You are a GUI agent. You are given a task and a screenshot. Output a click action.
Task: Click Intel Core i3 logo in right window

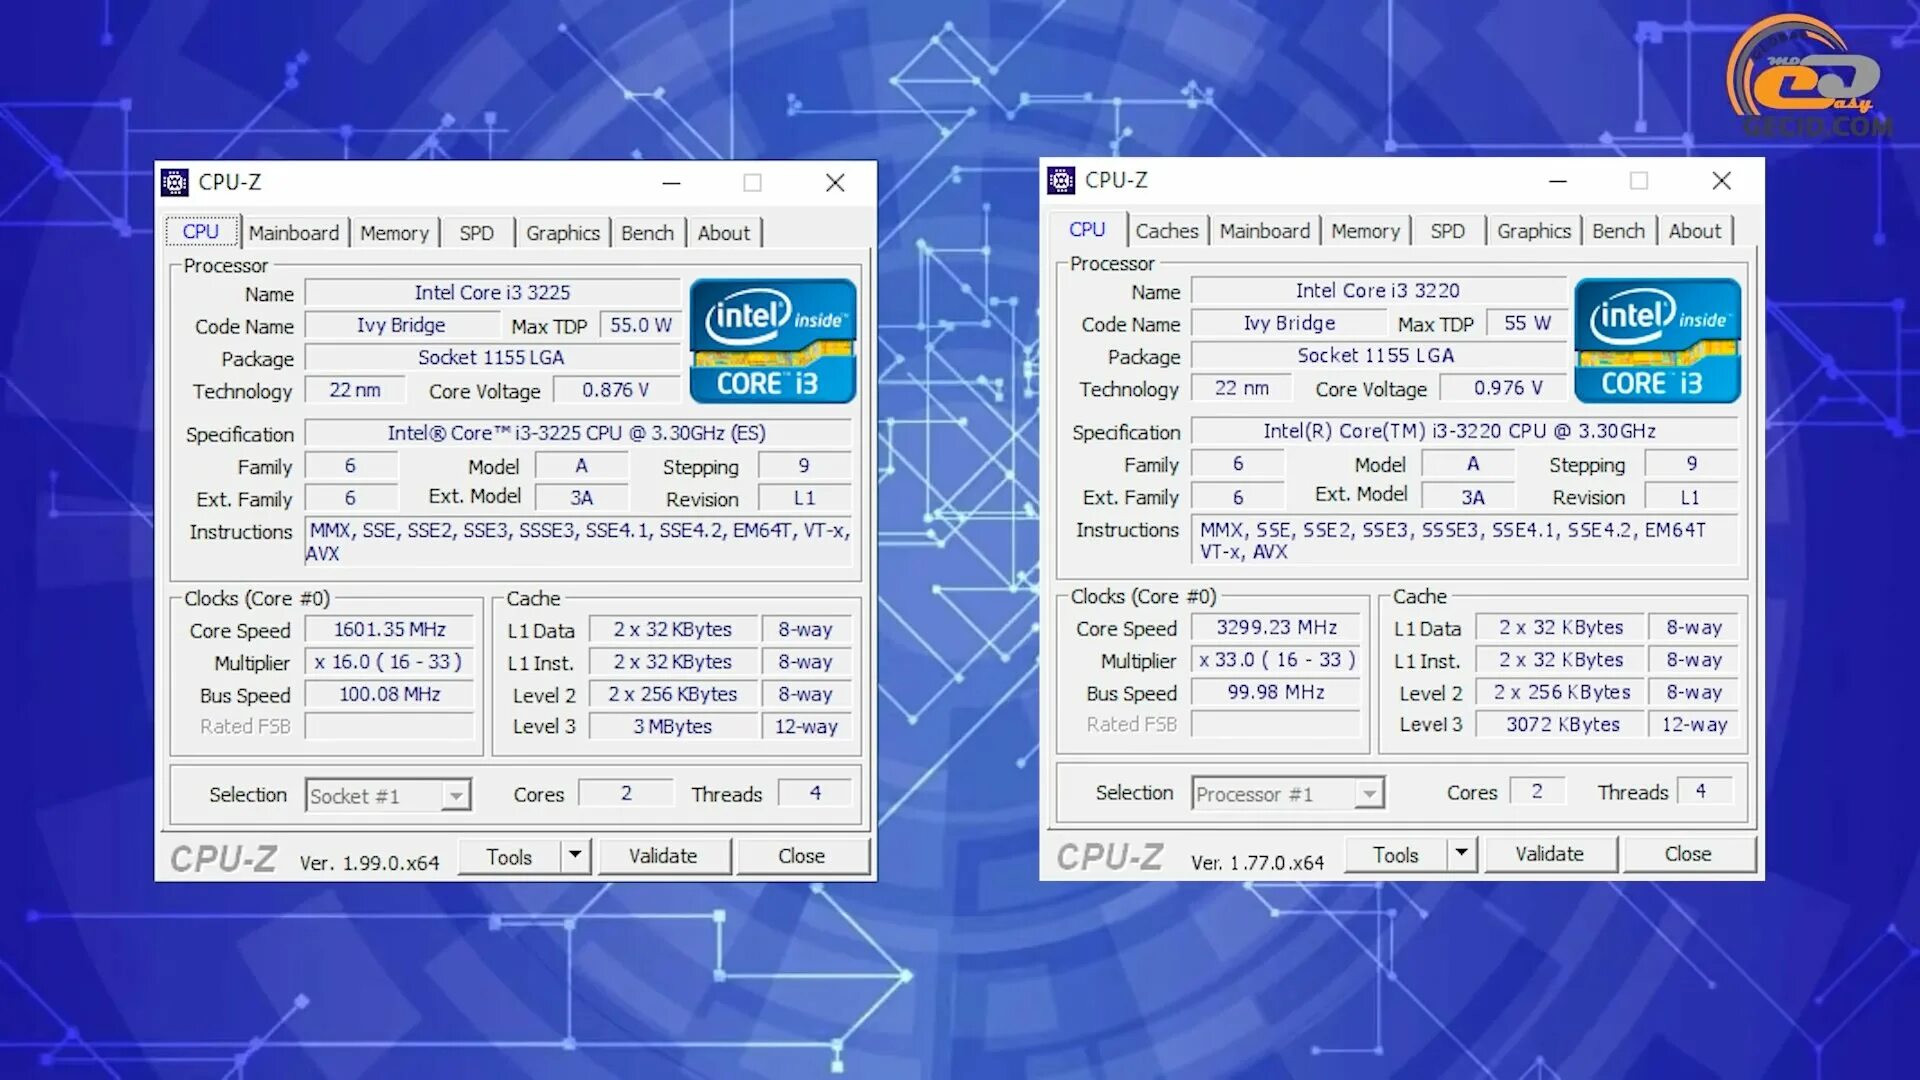click(1657, 340)
